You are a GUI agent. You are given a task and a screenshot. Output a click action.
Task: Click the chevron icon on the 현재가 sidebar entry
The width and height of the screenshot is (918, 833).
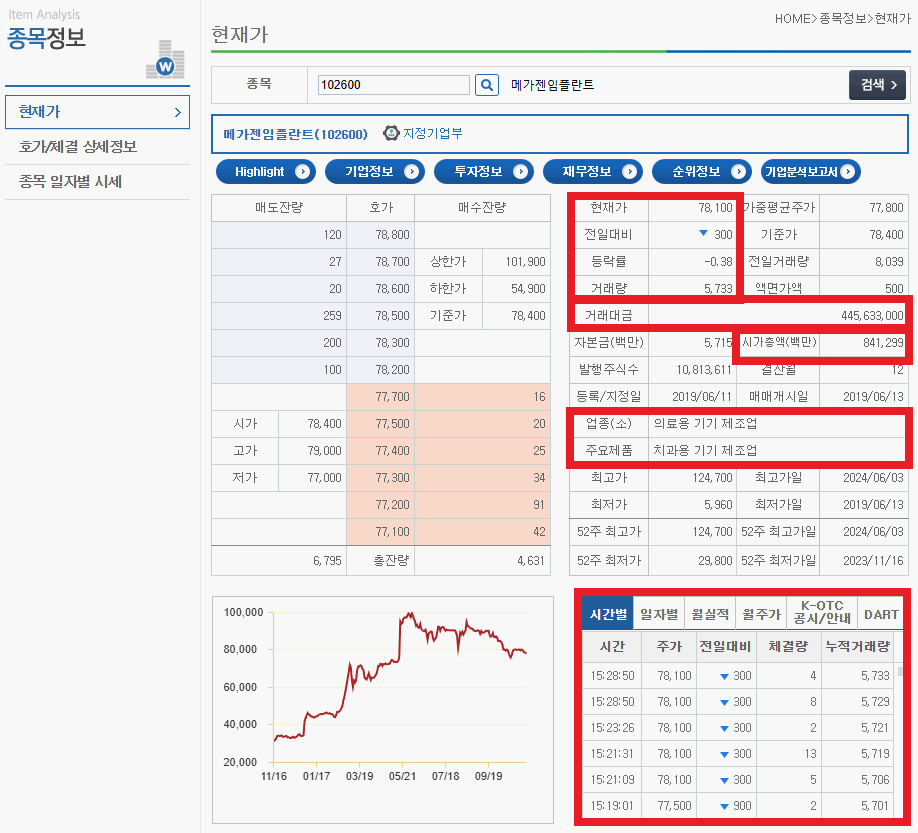[177, 112]
